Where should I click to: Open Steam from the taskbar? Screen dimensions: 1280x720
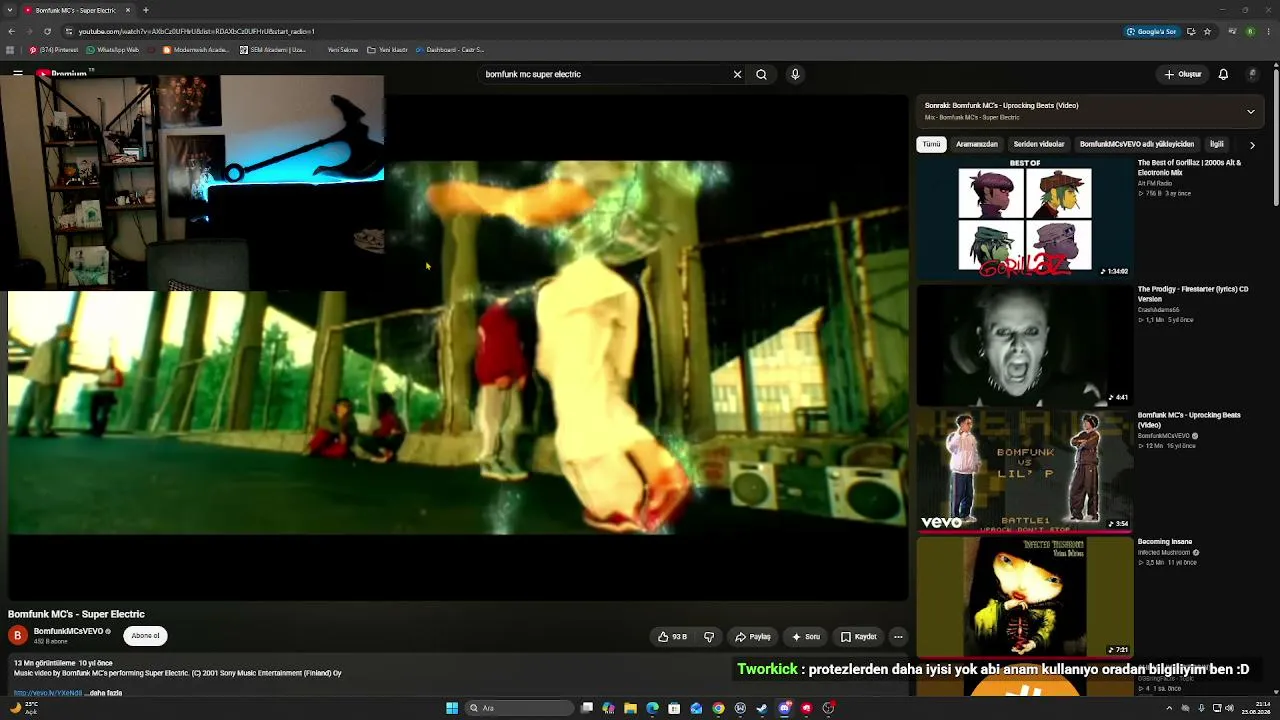click(x=762, y=708)
